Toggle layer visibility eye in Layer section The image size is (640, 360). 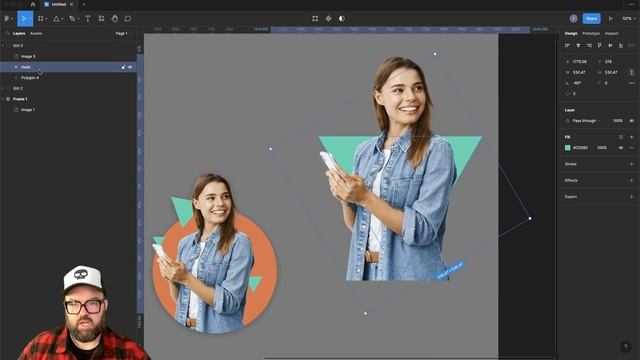(631, 121)
